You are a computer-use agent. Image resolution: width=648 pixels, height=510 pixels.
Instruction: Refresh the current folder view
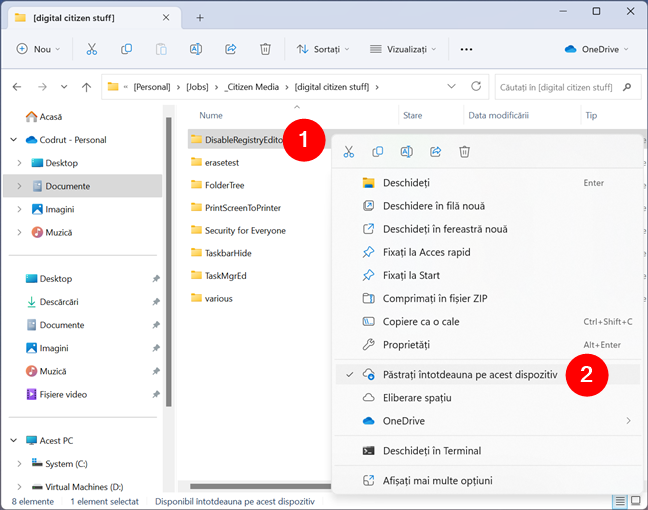476,86
